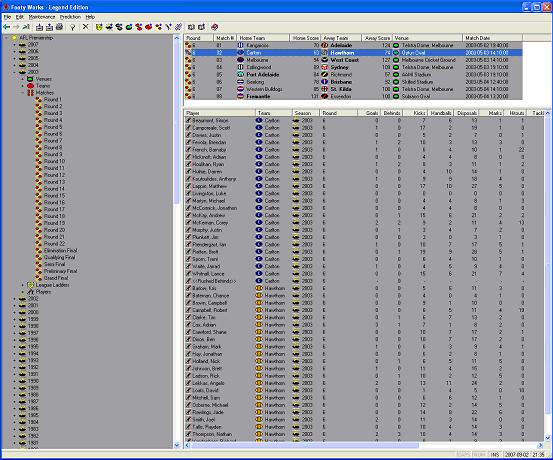Click the Players icon in tree
553x460 pixels.
[x=30, y=292]
